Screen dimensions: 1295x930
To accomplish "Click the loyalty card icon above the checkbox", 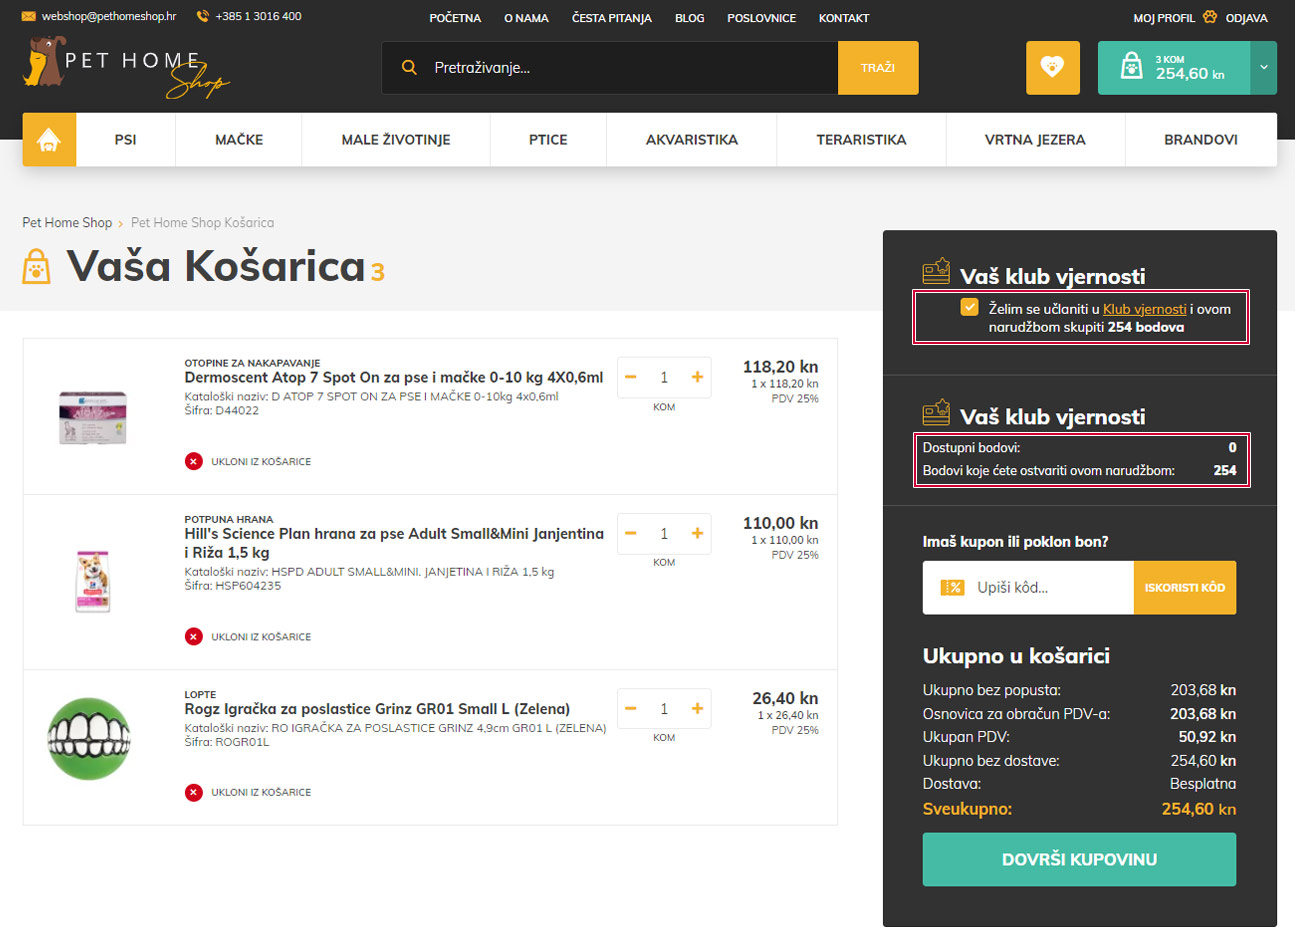I will click(x=936, y=271).
